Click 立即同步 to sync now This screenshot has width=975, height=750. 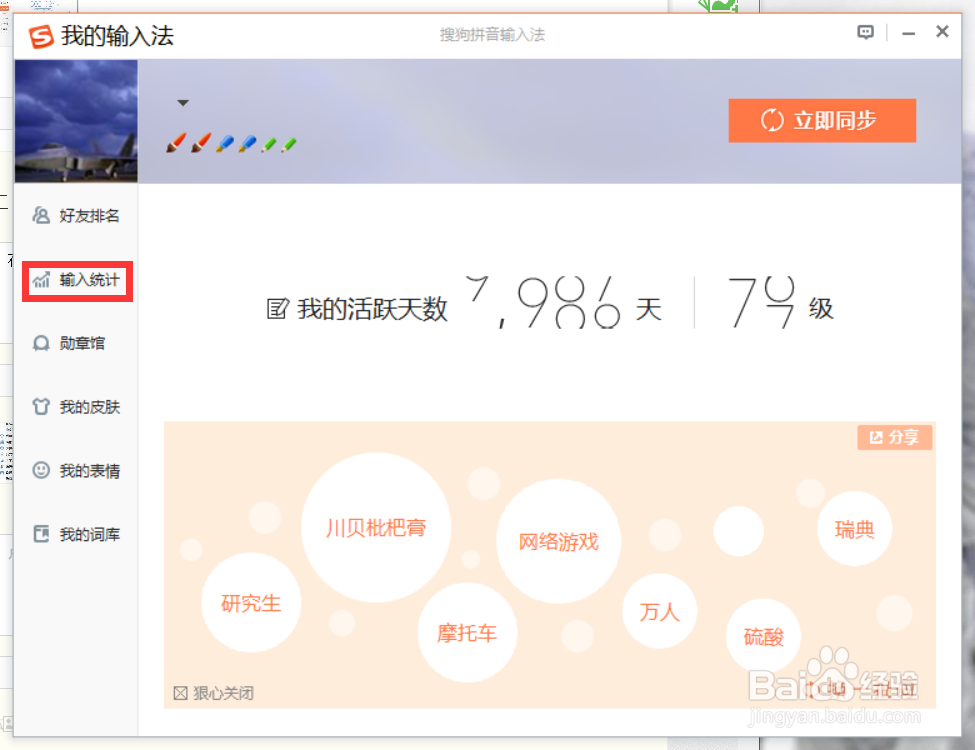click(822, 120)
